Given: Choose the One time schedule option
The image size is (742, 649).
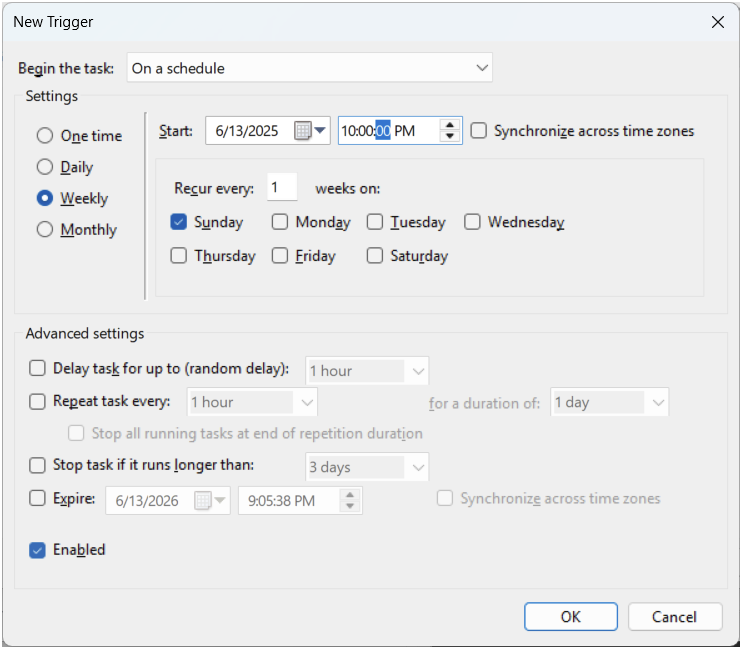Looking at the screenshot, I should click(x=45, y=135).
